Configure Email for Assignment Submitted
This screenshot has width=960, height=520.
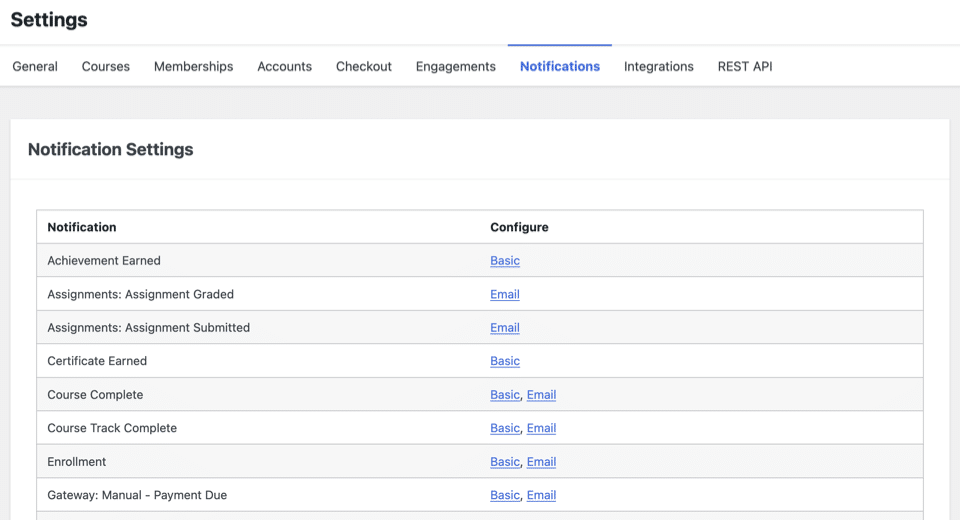pos(505,328)
